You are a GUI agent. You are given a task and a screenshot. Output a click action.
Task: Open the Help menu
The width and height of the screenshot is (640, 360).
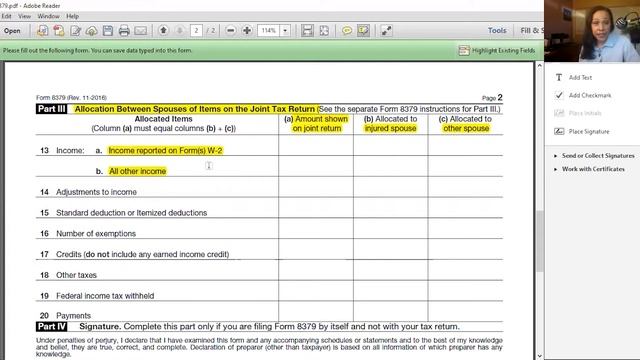[72, 16]
